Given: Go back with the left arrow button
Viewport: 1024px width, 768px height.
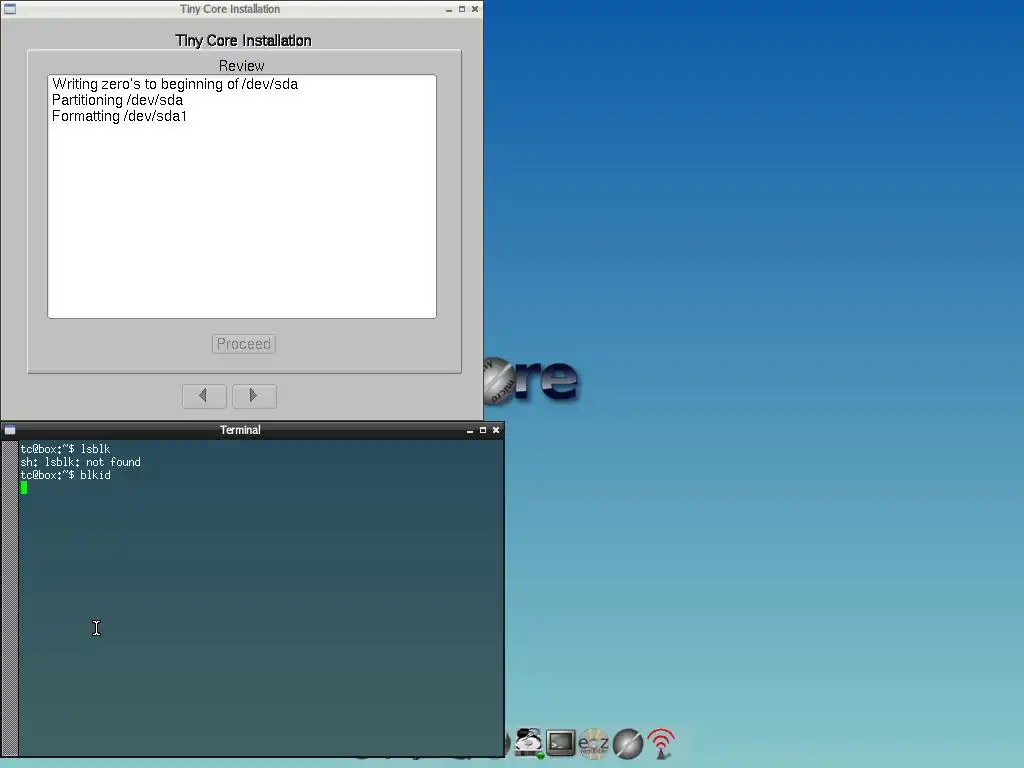Looking at the screenshot, I should click(x=204, y=396).
